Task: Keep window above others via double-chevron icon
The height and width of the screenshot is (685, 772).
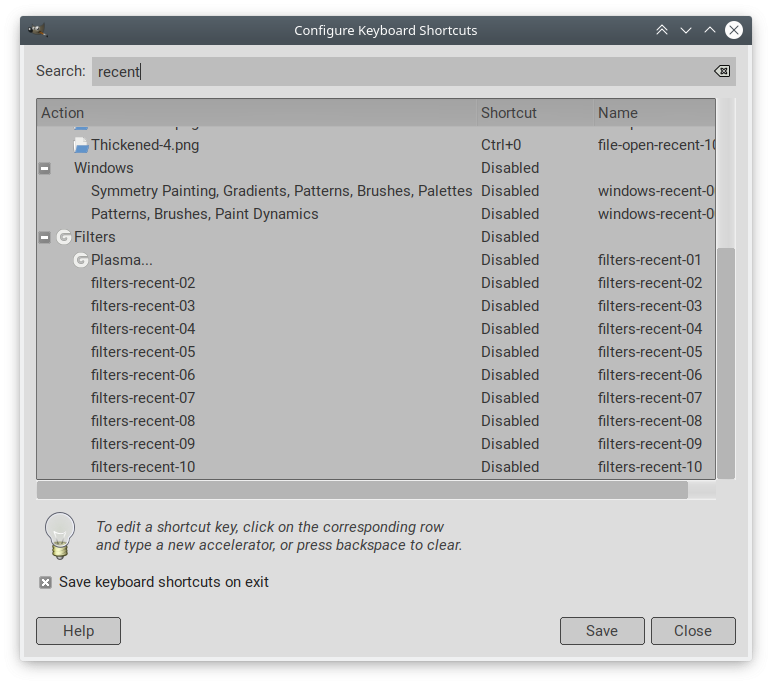Action: (662, 31)
